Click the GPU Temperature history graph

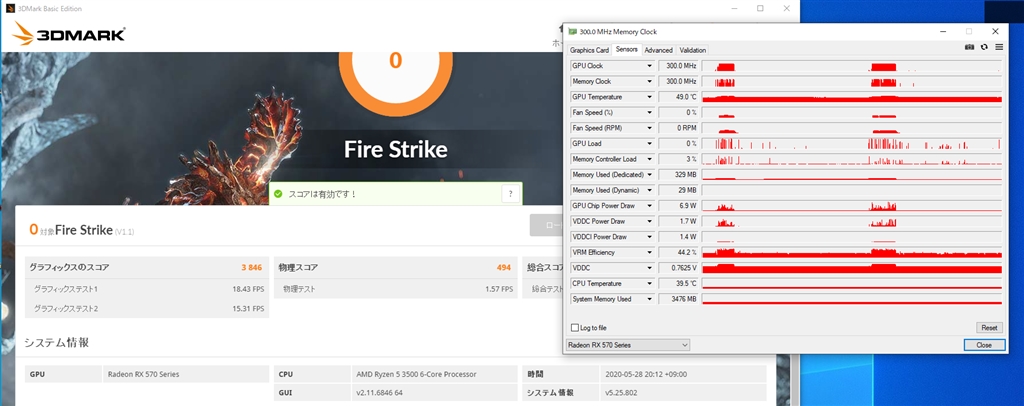click(852, 97)
